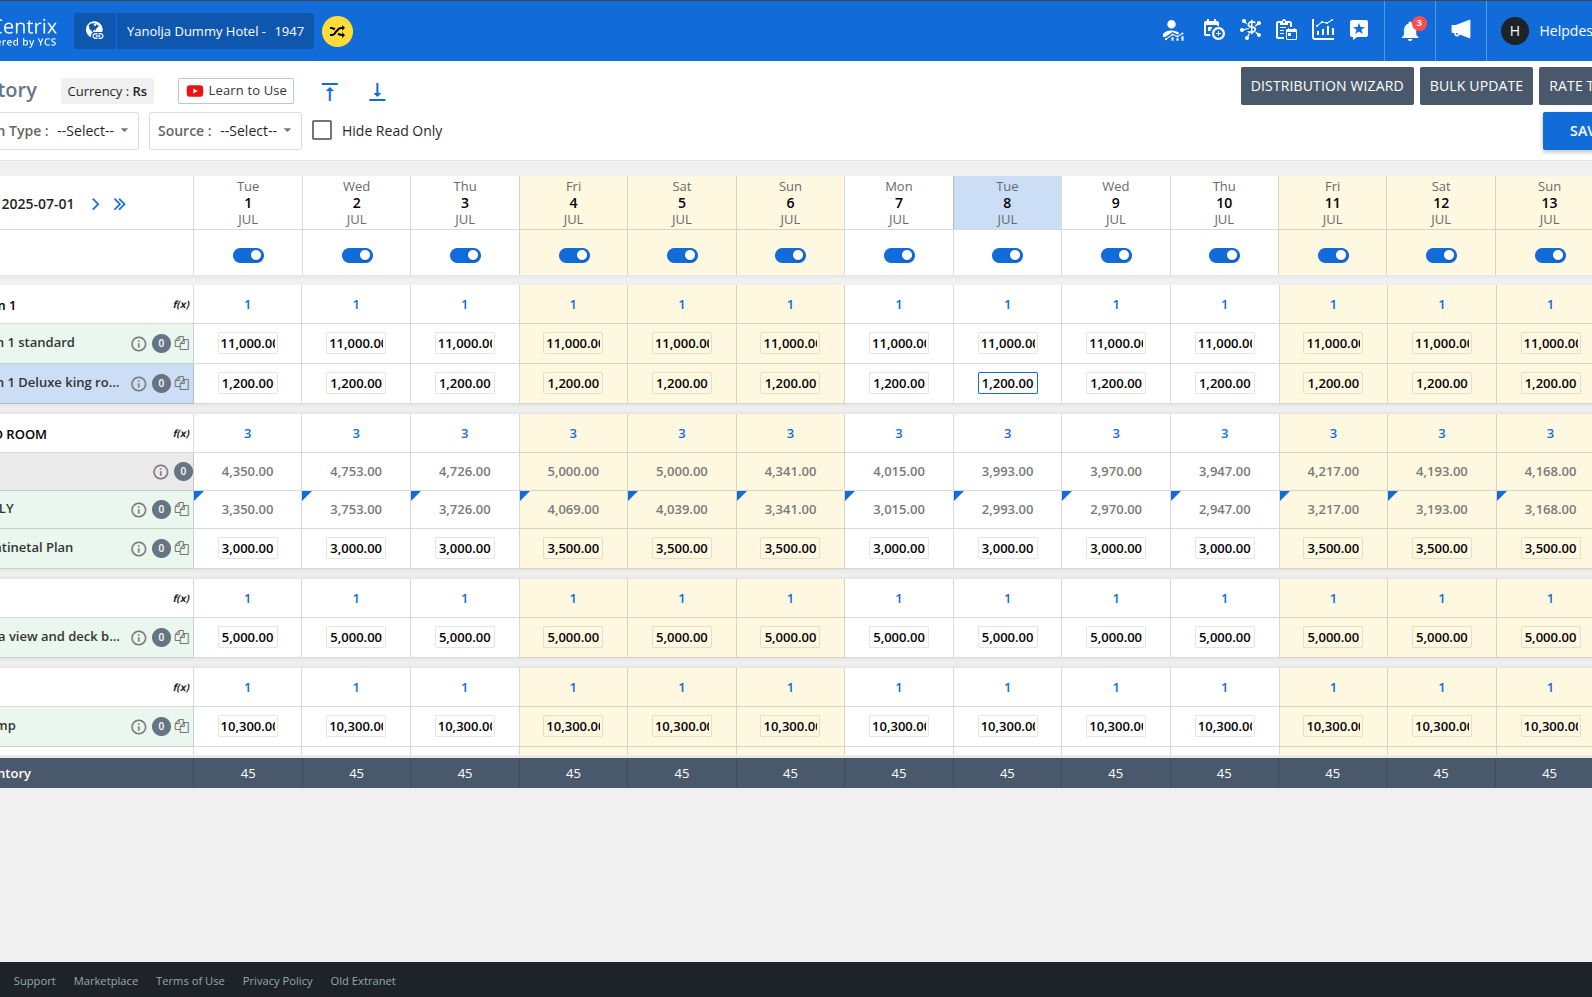
Task: Click the 1,200.00 rate field for Tue 8 Jul
Action: pyautogui.click(x=1007, y=383)
